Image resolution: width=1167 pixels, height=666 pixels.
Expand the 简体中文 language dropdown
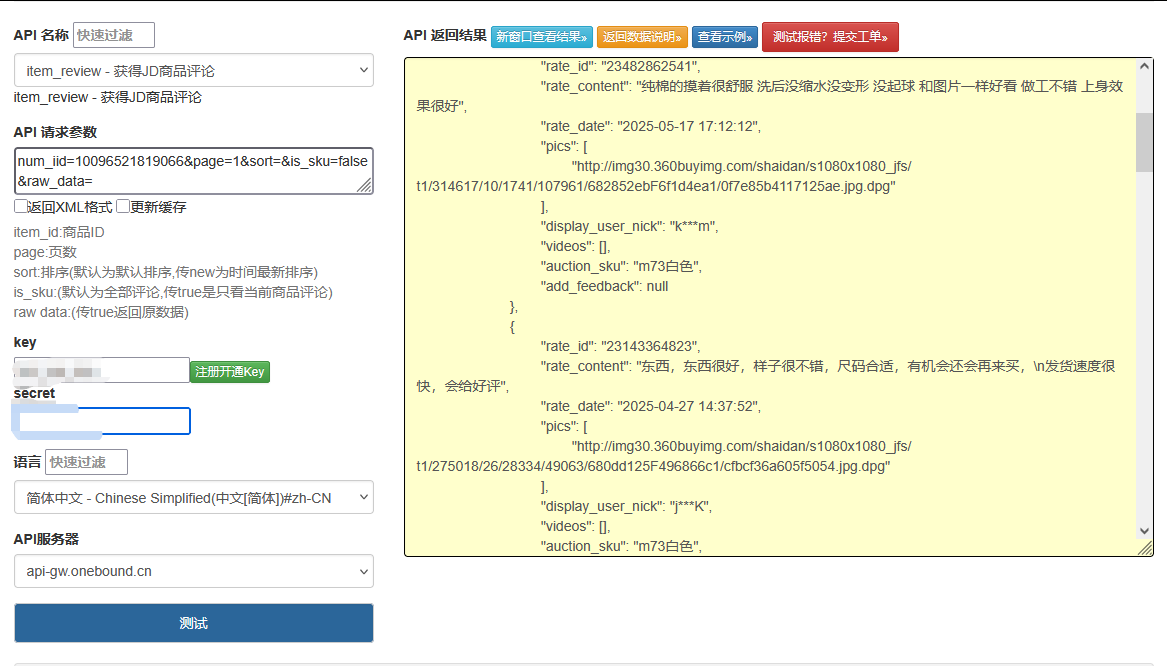194,498
